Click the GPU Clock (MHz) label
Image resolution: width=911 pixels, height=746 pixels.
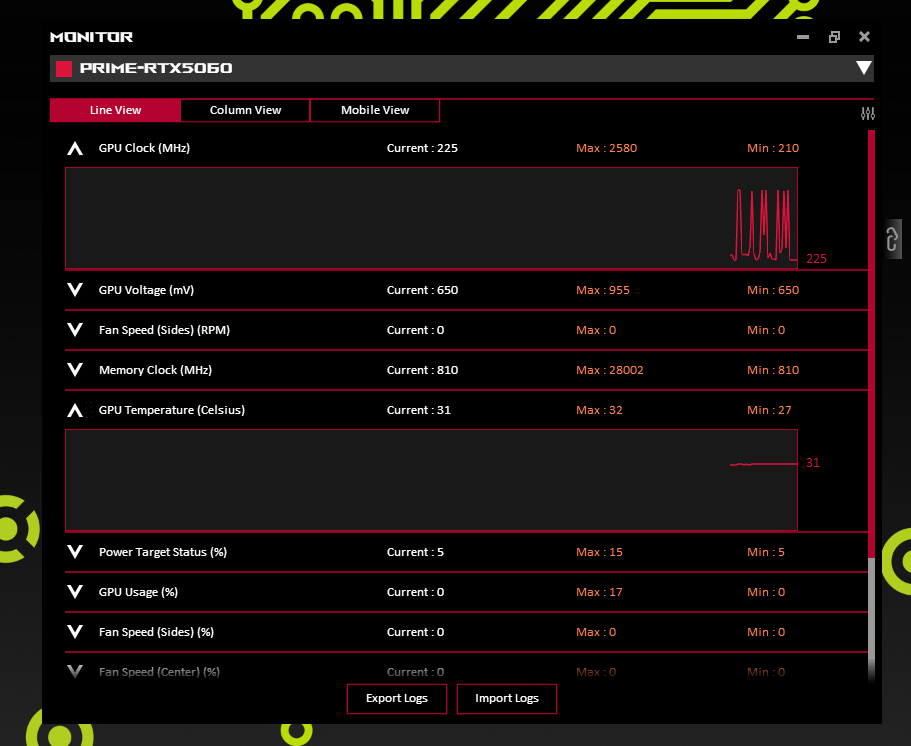click(144, 148)
